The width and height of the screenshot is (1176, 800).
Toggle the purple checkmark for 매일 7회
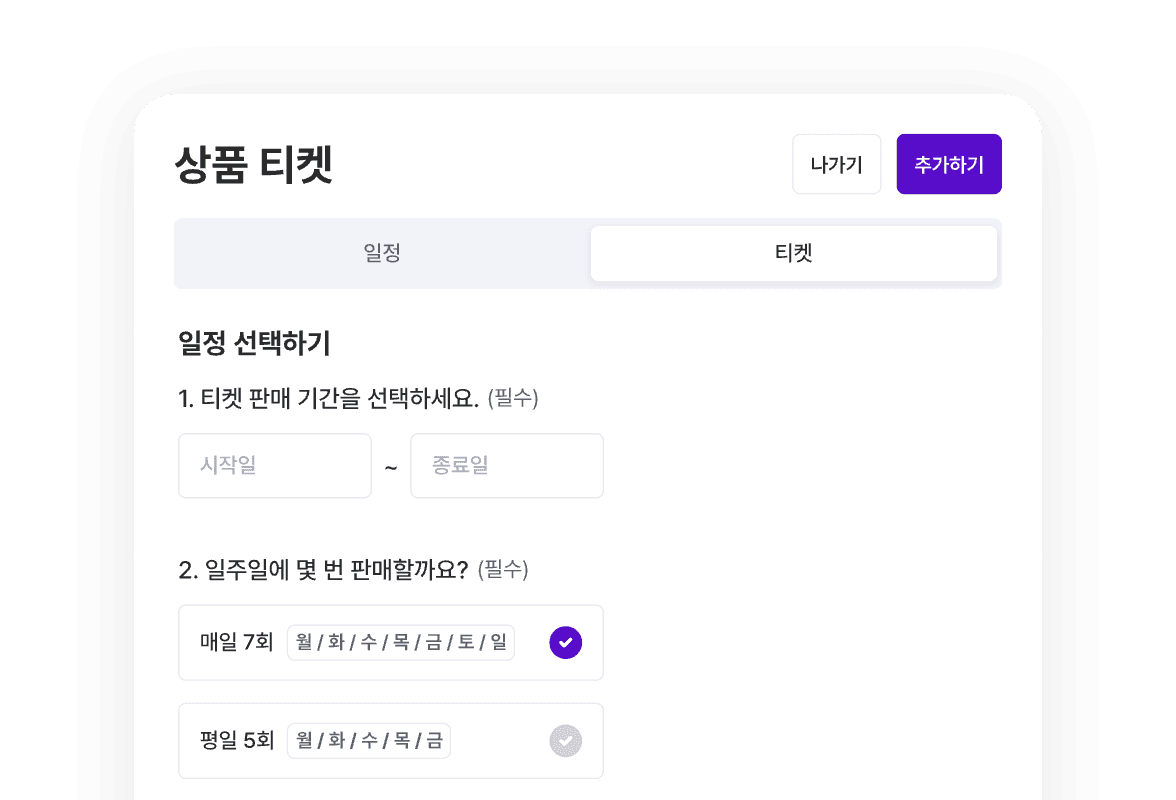[565, 642]
